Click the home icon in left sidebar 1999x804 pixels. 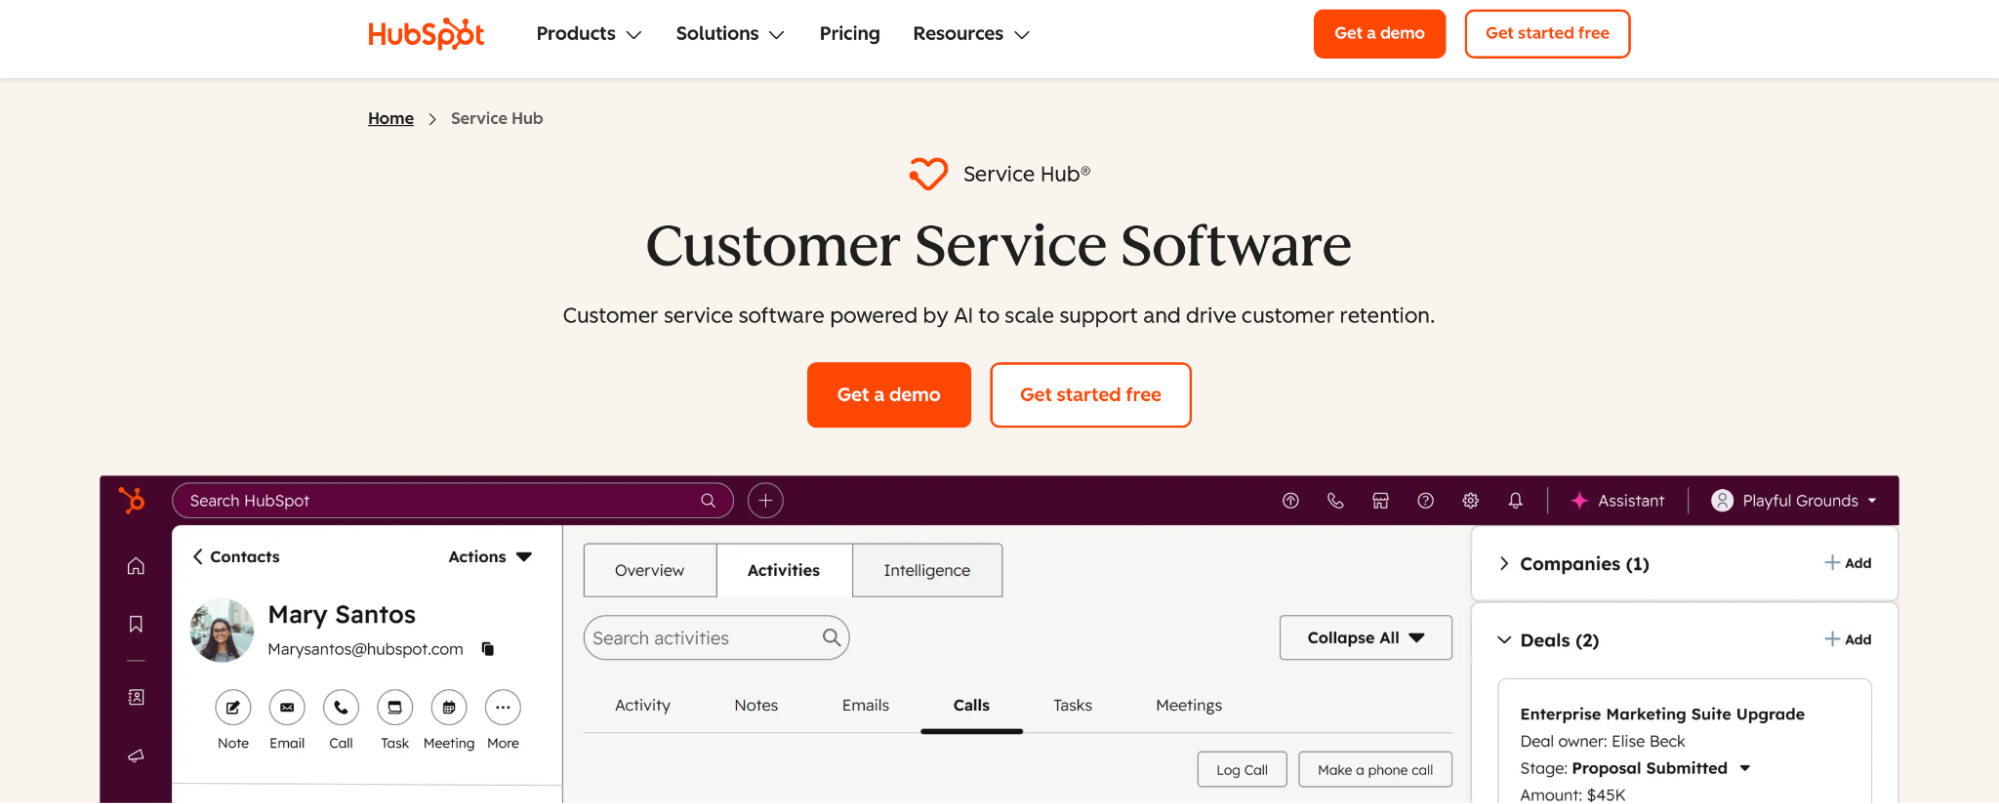(x=136, y=566)
